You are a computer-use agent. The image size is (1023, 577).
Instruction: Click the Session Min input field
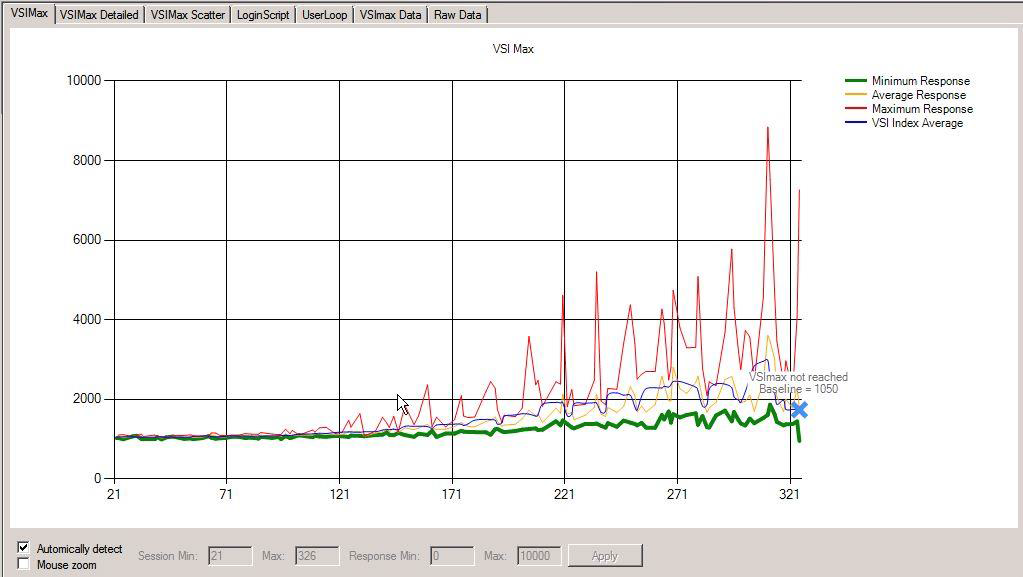tap(229, 555)
